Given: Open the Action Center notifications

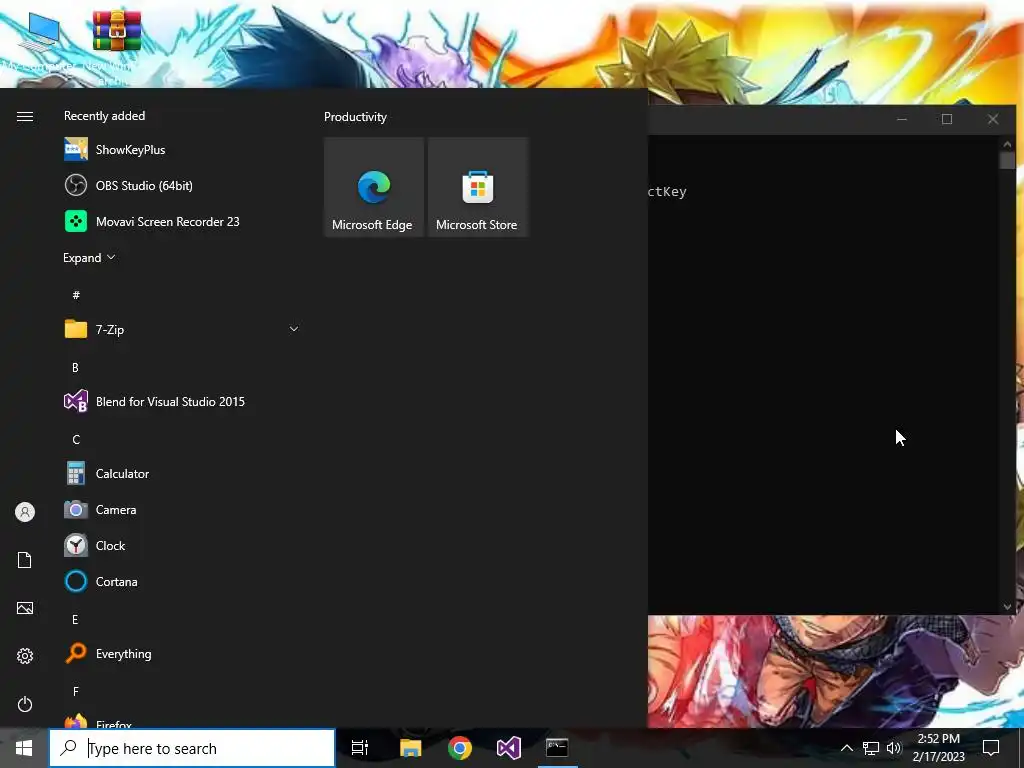Looking at the screenshot, I should (991, 748).
